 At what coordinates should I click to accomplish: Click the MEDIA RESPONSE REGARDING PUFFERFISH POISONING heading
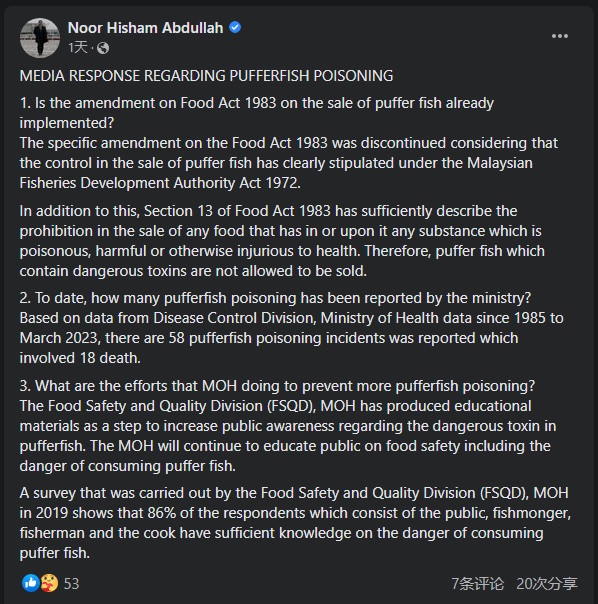207,76
